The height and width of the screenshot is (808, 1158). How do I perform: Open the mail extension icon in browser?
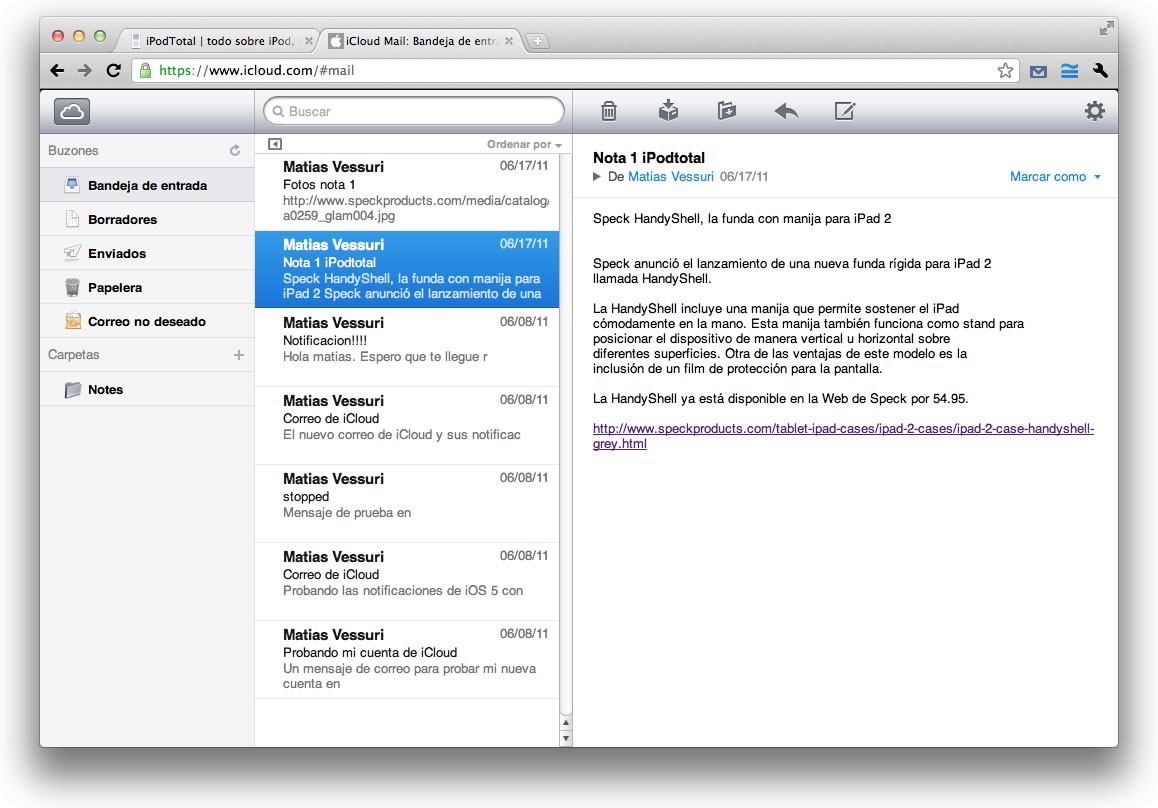[x=1038, y=72]
